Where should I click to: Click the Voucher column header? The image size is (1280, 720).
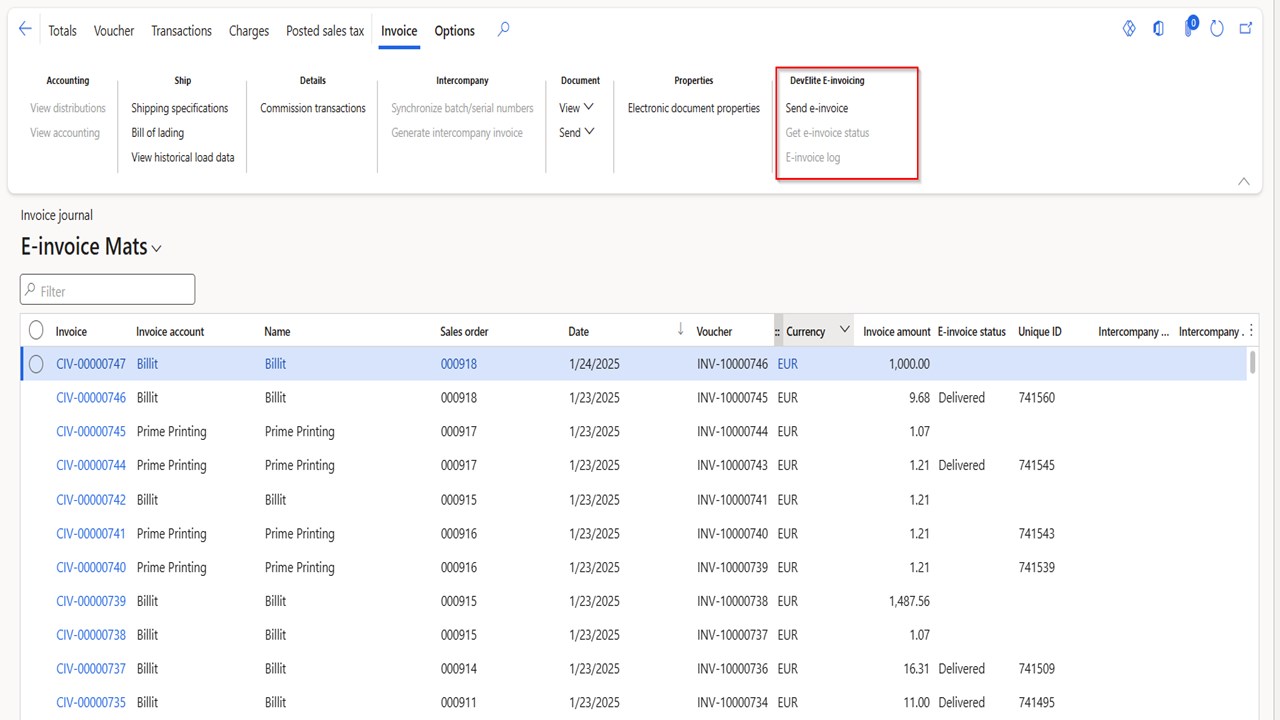click(x=714, y=331)
